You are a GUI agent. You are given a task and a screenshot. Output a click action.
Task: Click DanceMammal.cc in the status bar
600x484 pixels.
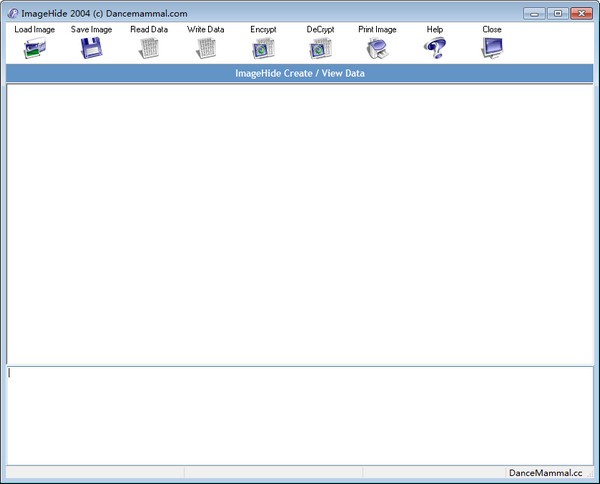(545, 472)
